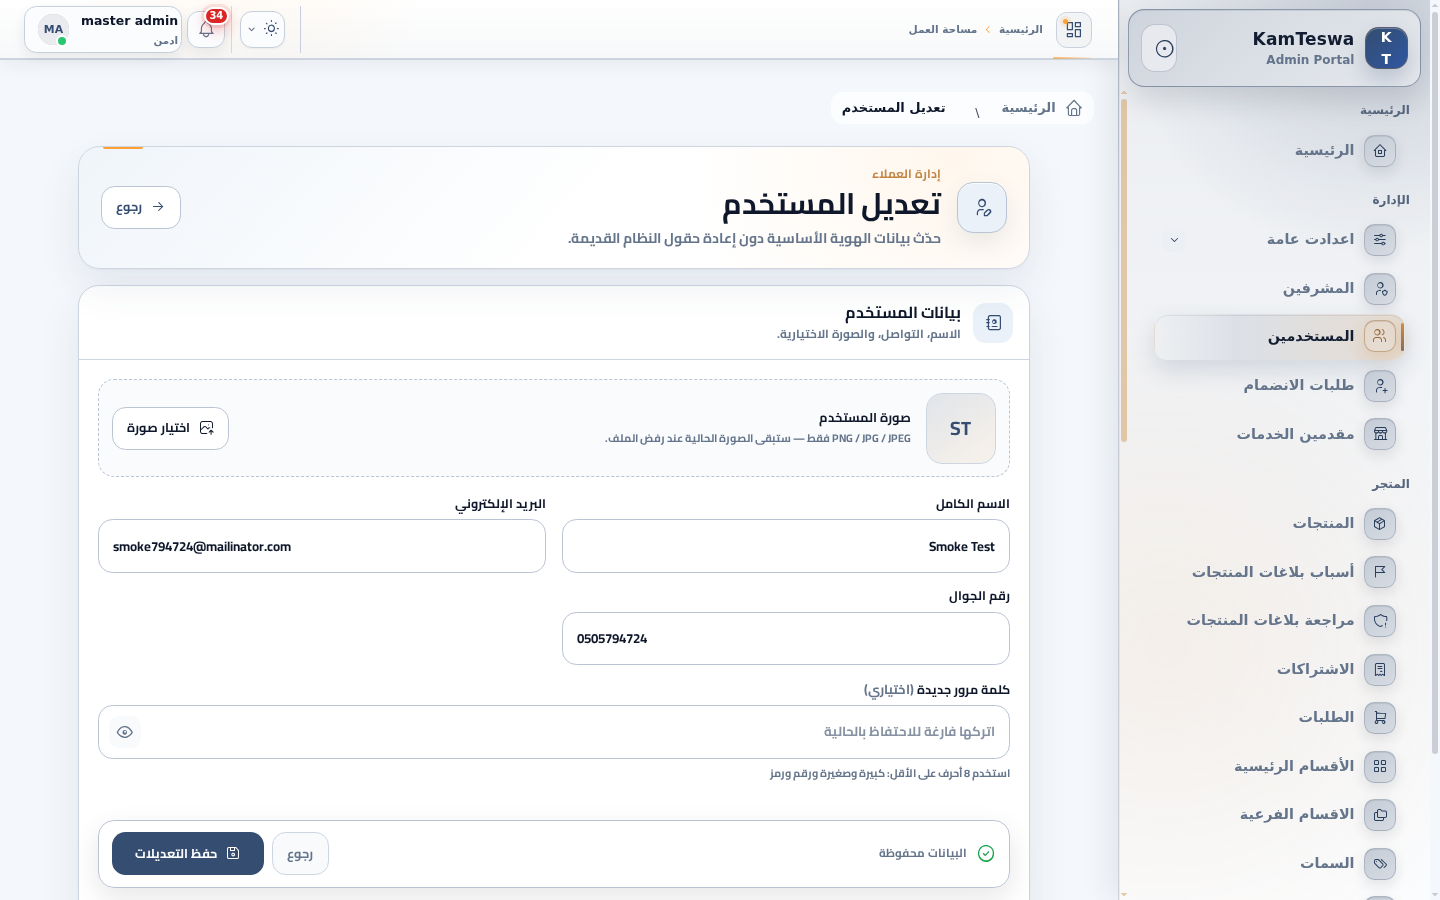The image size is (1440, 900).
Task: Click the المنتجات box icon
Action: (1380, 524)
